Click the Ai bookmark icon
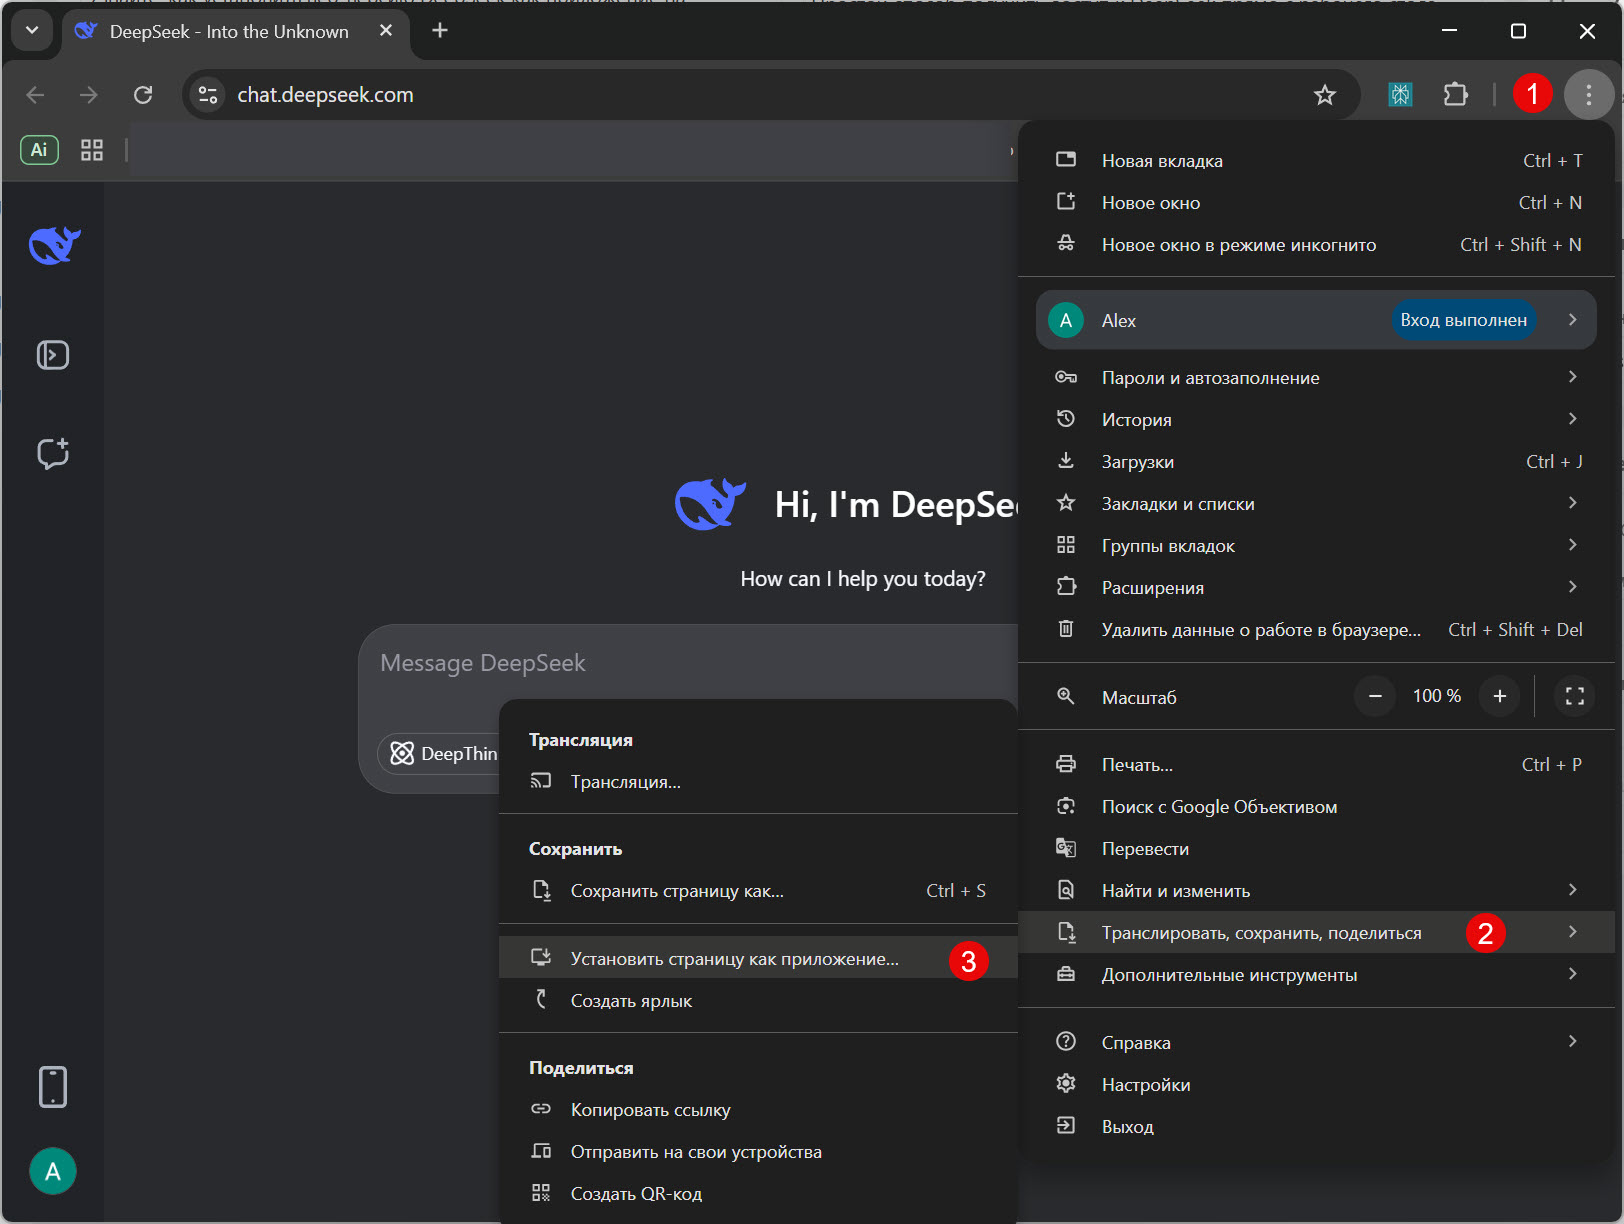The height and width of the screenshot is (1224, 1624). click(39, 150)
